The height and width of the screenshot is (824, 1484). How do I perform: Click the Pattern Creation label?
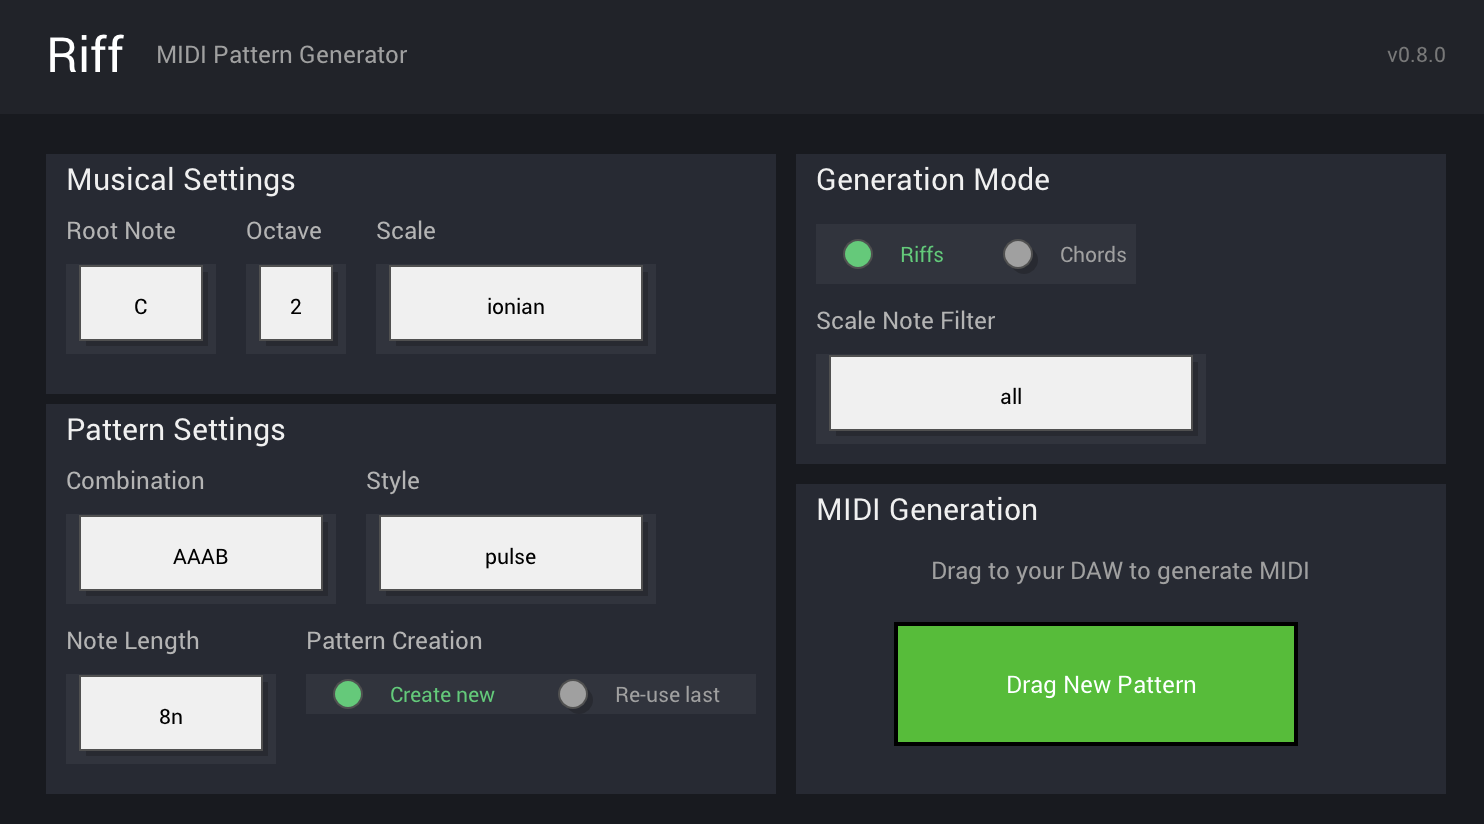(394, 641)
